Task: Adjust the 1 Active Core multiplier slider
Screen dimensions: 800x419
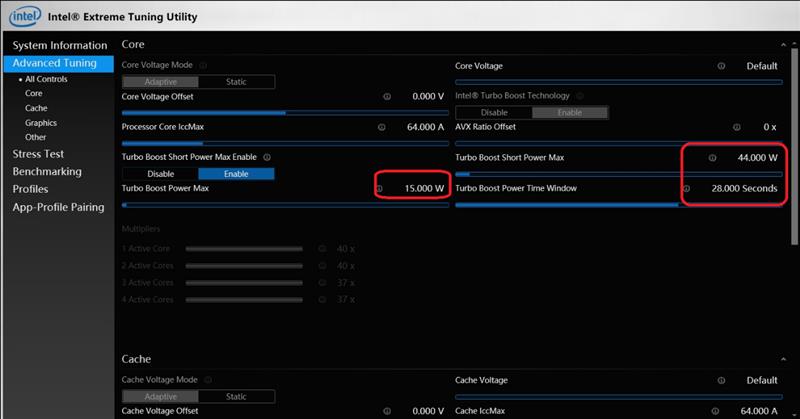Action: click(244, 249)
